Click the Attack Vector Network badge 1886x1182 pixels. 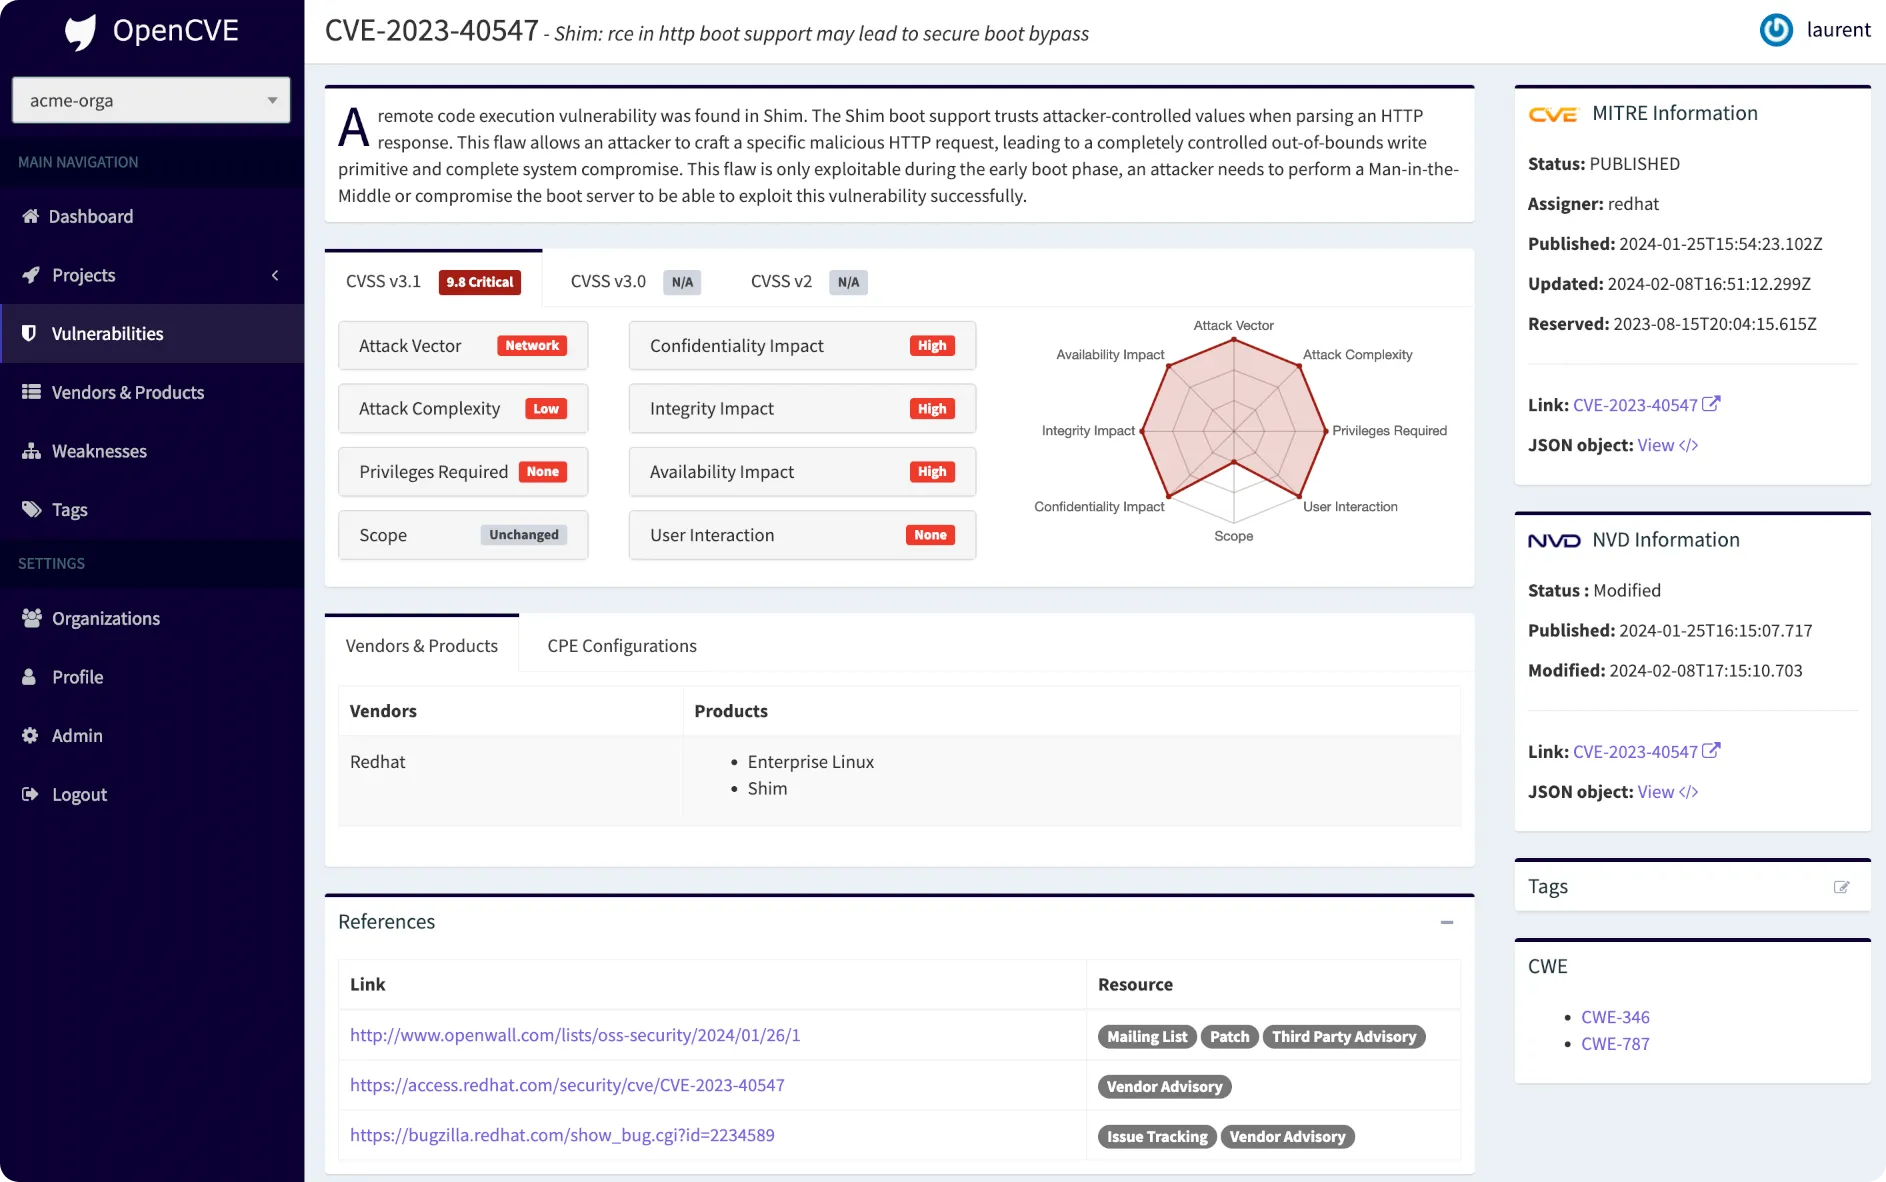click(532, 345)
